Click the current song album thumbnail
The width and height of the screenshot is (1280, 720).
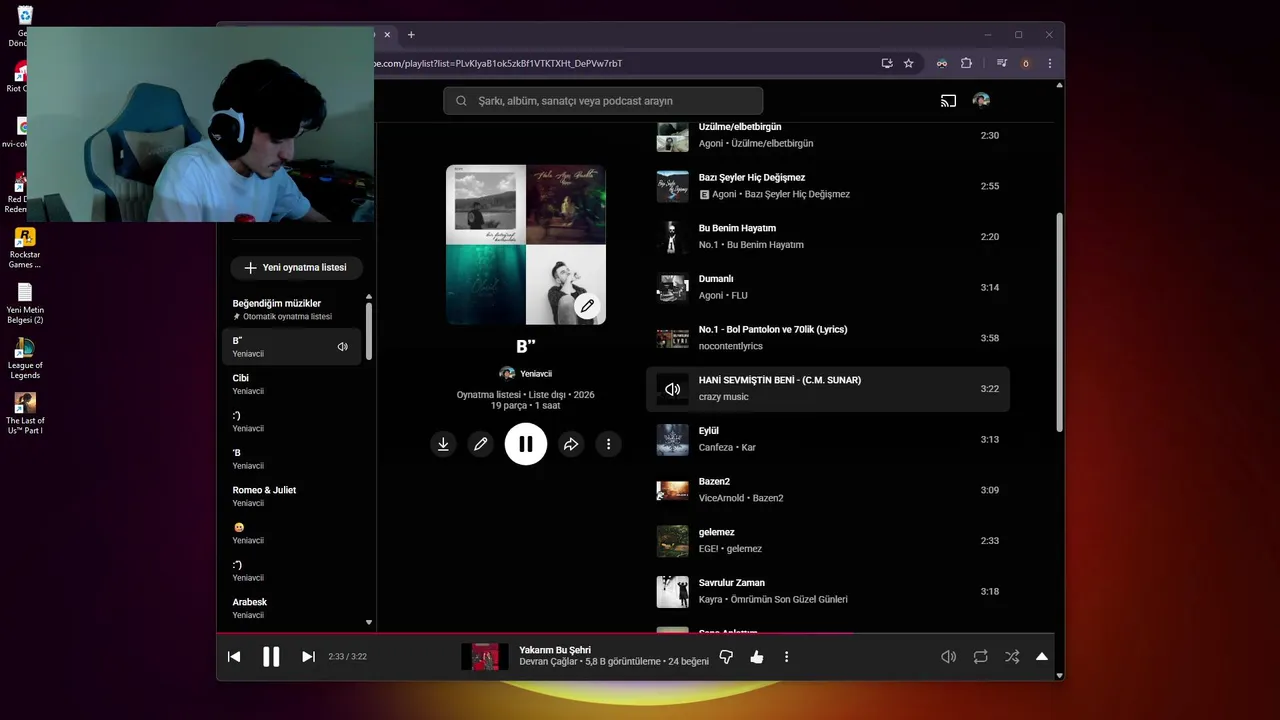tap(485, 657)
